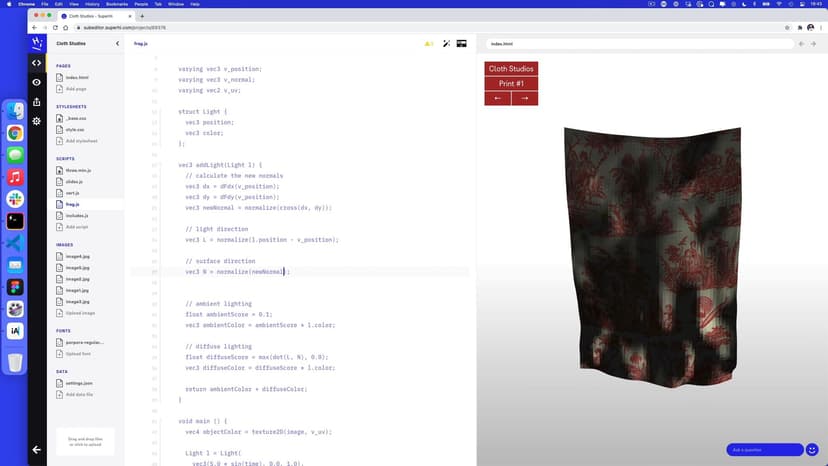828x466 pixels.
Task: Collapse the Cloth Studios file panel chevron
Action: click(x=117, y=44)
